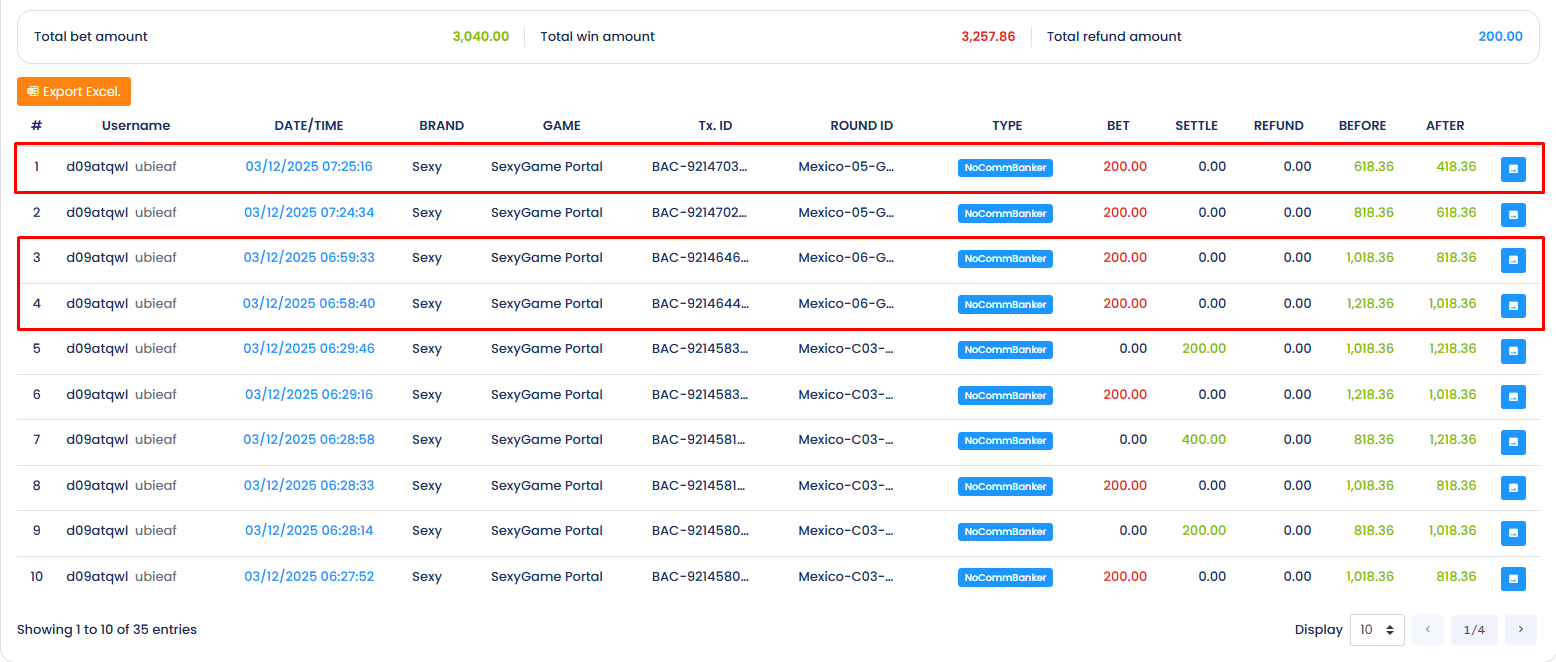This screenshot has width=1556, height=662.
Task: Click the 400.00 settle amount in row 7
Action: point(1204,439)
